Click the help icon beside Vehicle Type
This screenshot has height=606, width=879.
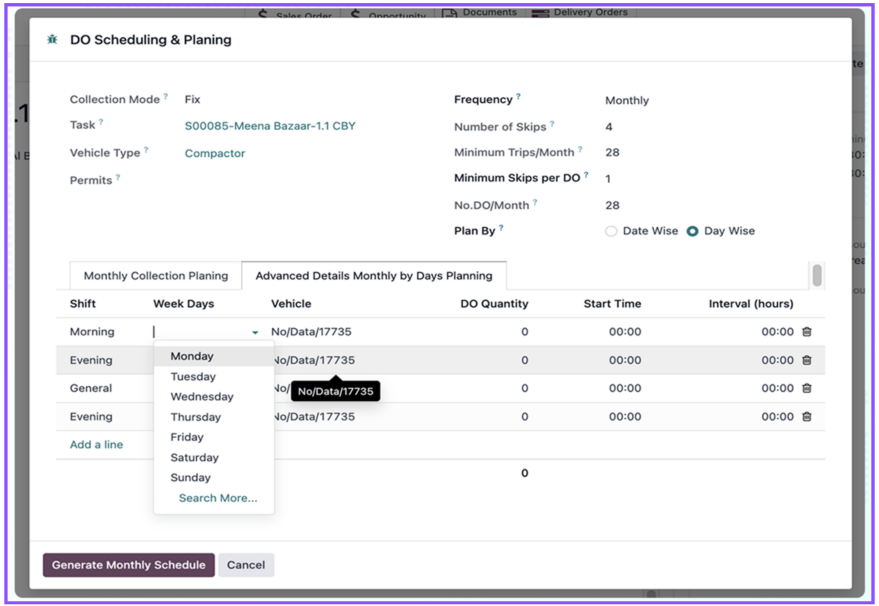pyautogui.click(x=146, y=152)
